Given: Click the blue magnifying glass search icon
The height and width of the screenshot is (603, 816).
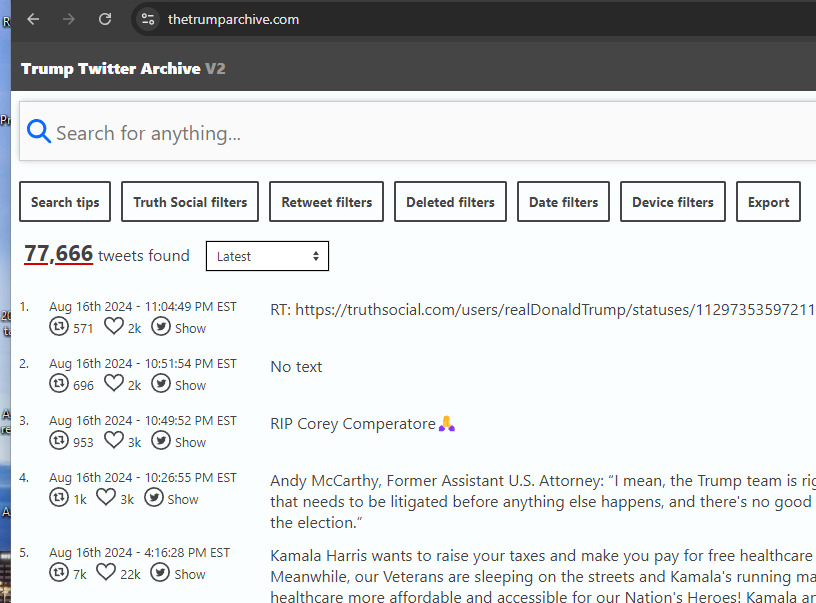Looking at the screenshot, I should click(39, 131).
